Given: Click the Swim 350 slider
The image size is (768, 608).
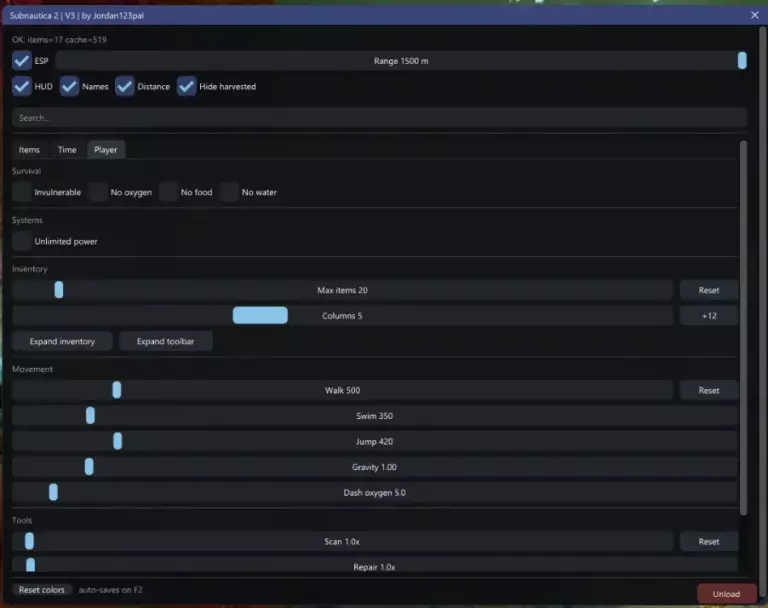Looking at the screenshot, I should click(x=375, y=415).
